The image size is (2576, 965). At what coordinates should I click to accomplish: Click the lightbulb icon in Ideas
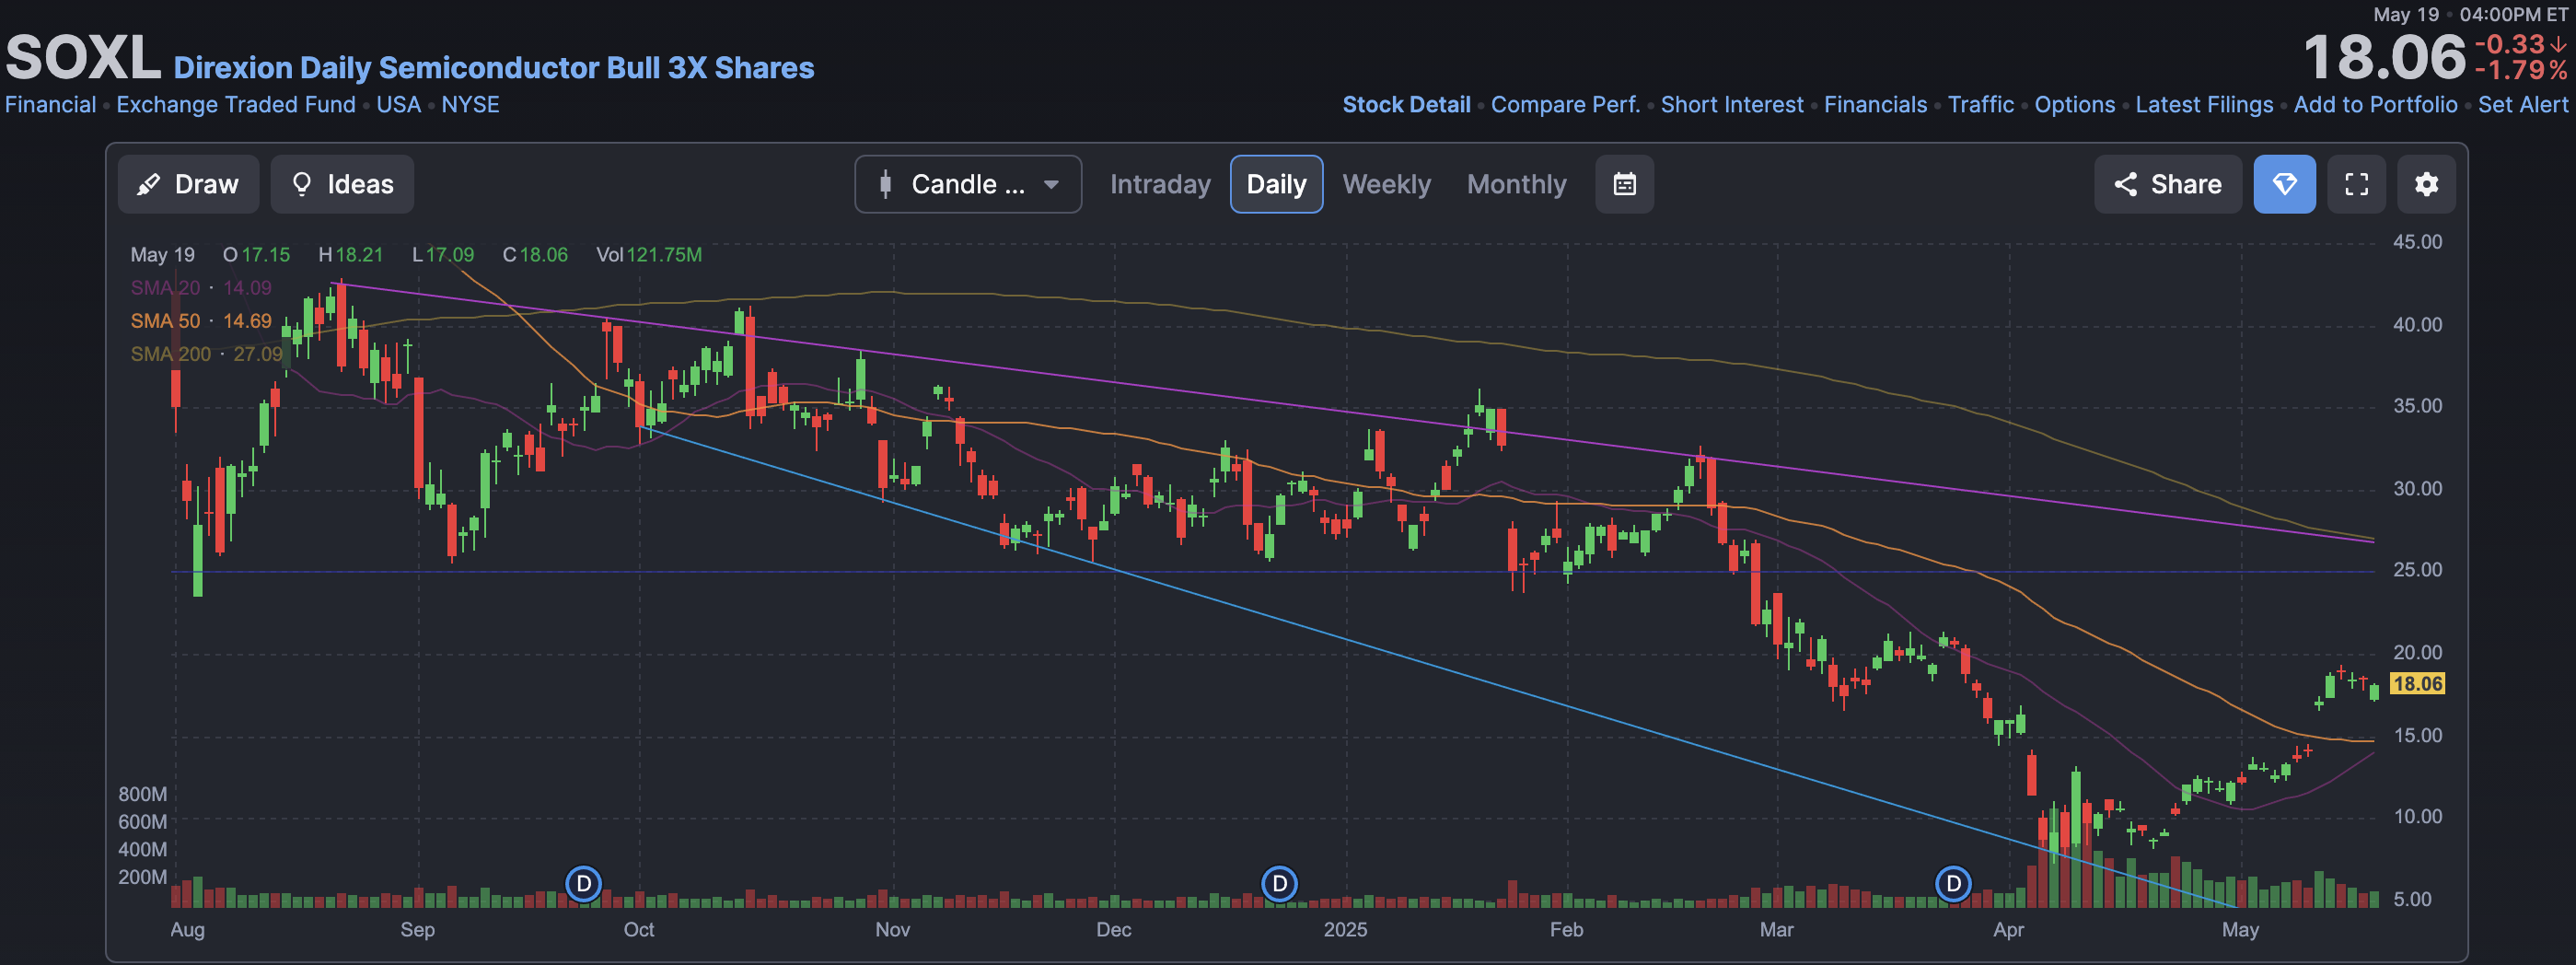pyautogui.click(x=301, y=184)
